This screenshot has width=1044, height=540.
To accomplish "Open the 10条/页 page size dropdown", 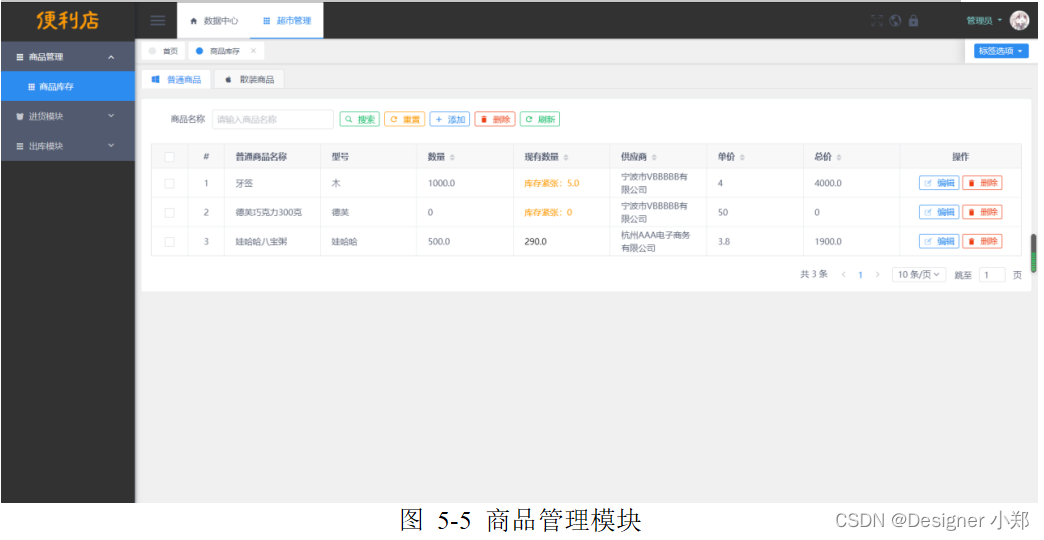I will pos(919,274).
